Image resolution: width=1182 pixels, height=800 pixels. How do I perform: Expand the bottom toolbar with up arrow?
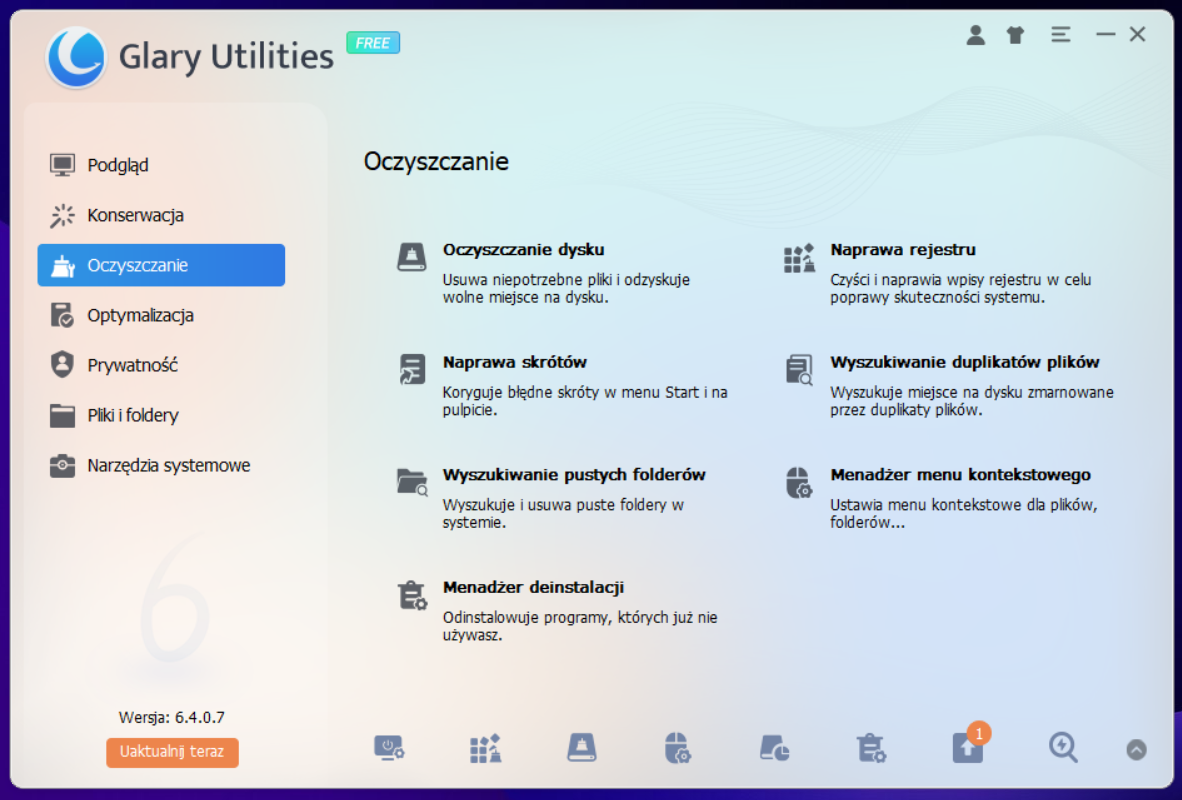[x=1136, y=749]
